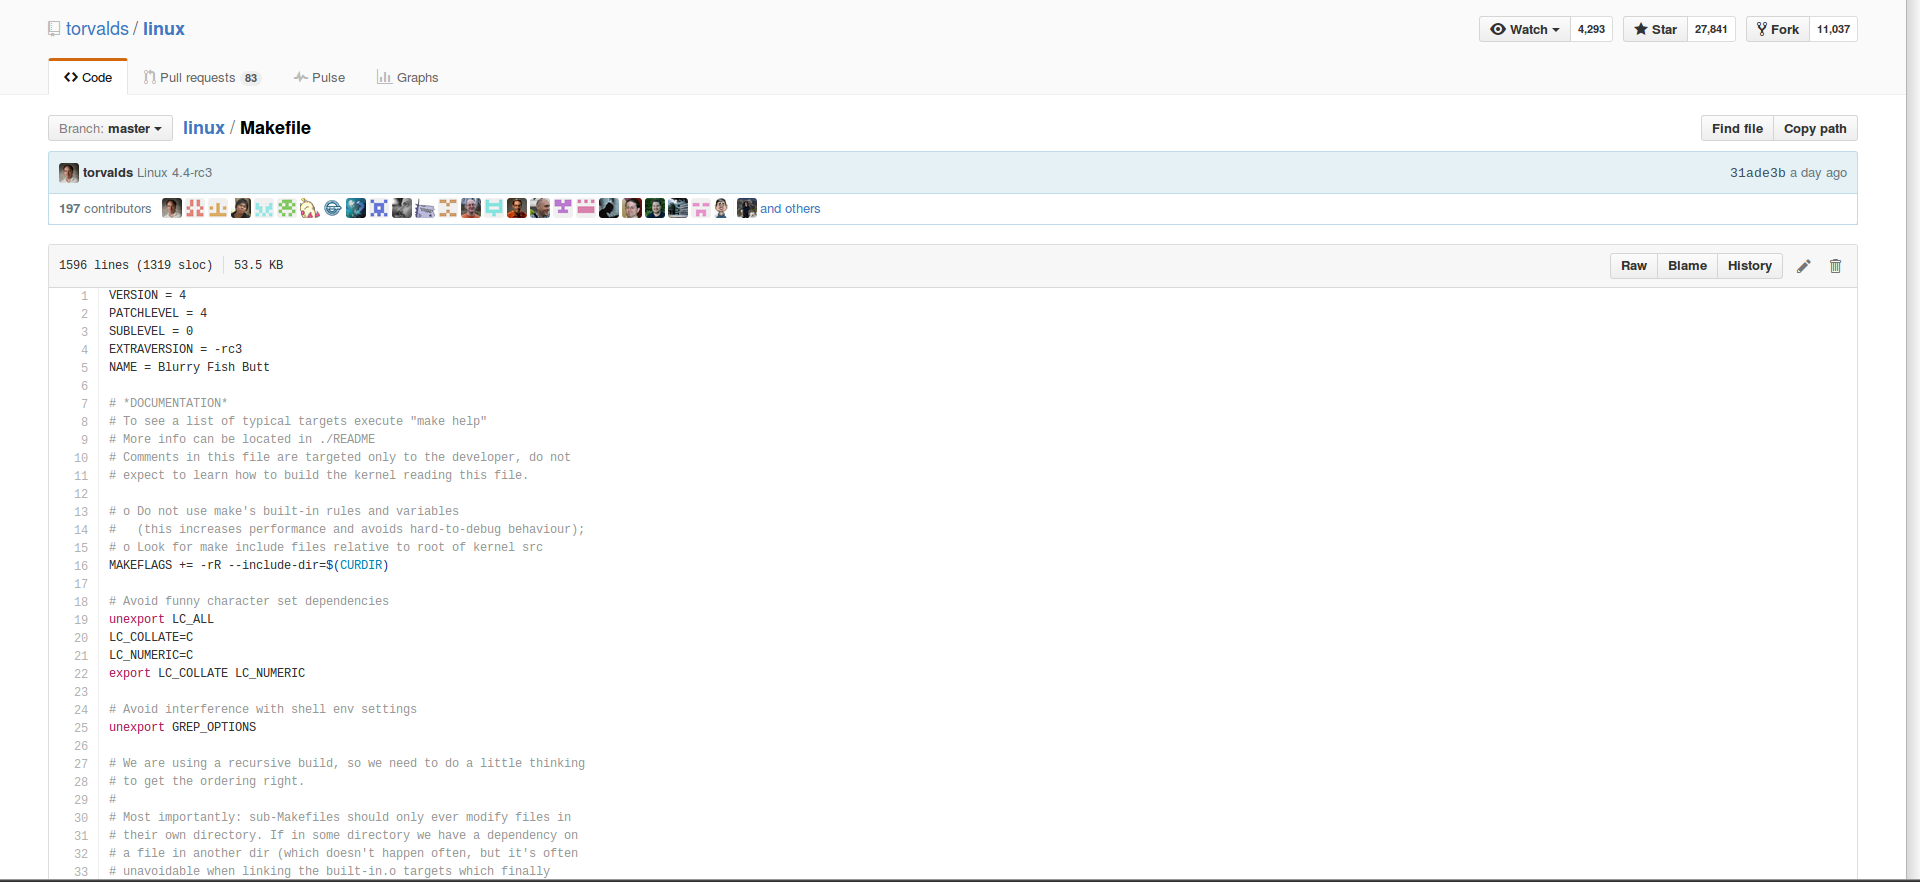Click the Find file button

point(1737,128)
